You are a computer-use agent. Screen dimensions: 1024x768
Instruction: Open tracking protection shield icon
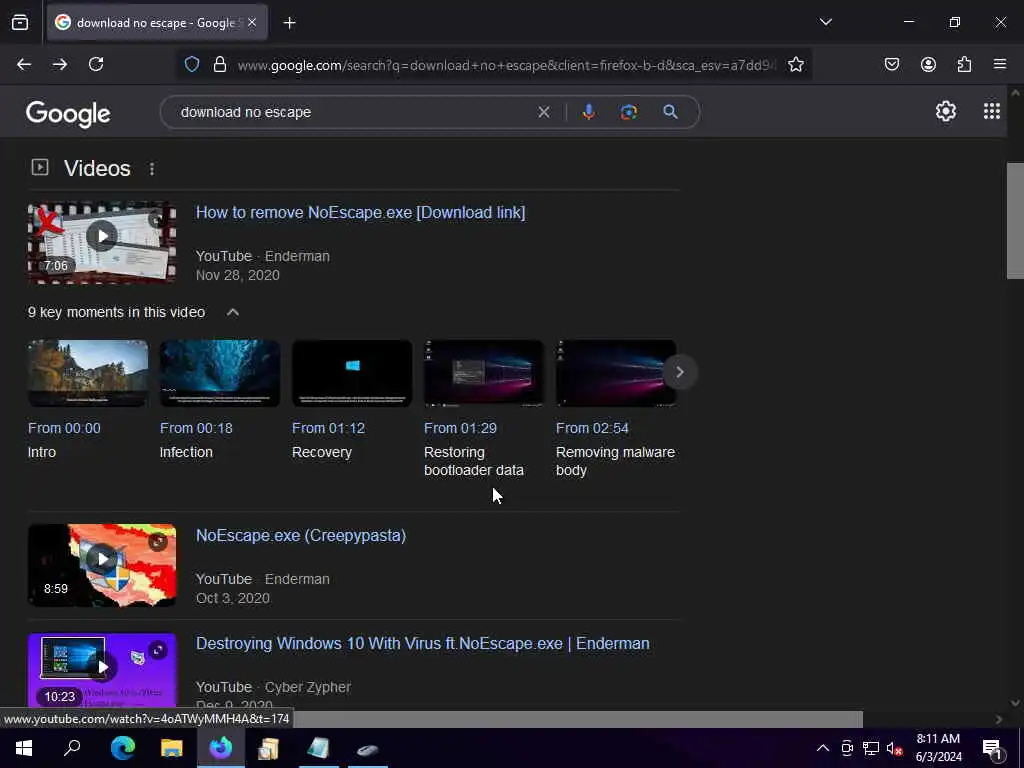point(191,65)
